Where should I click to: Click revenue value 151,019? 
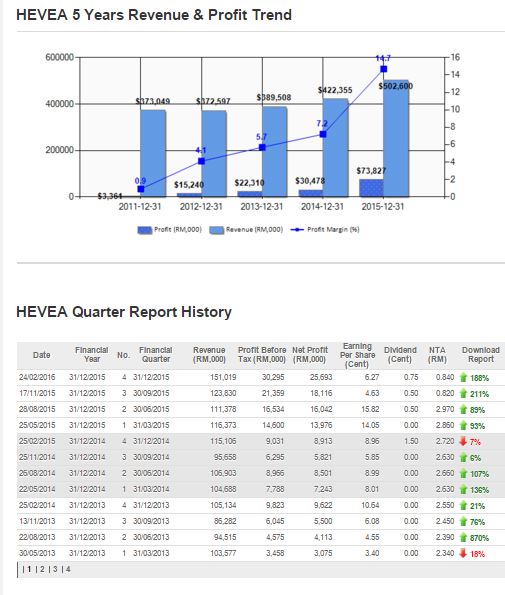(x=223, y=378)
